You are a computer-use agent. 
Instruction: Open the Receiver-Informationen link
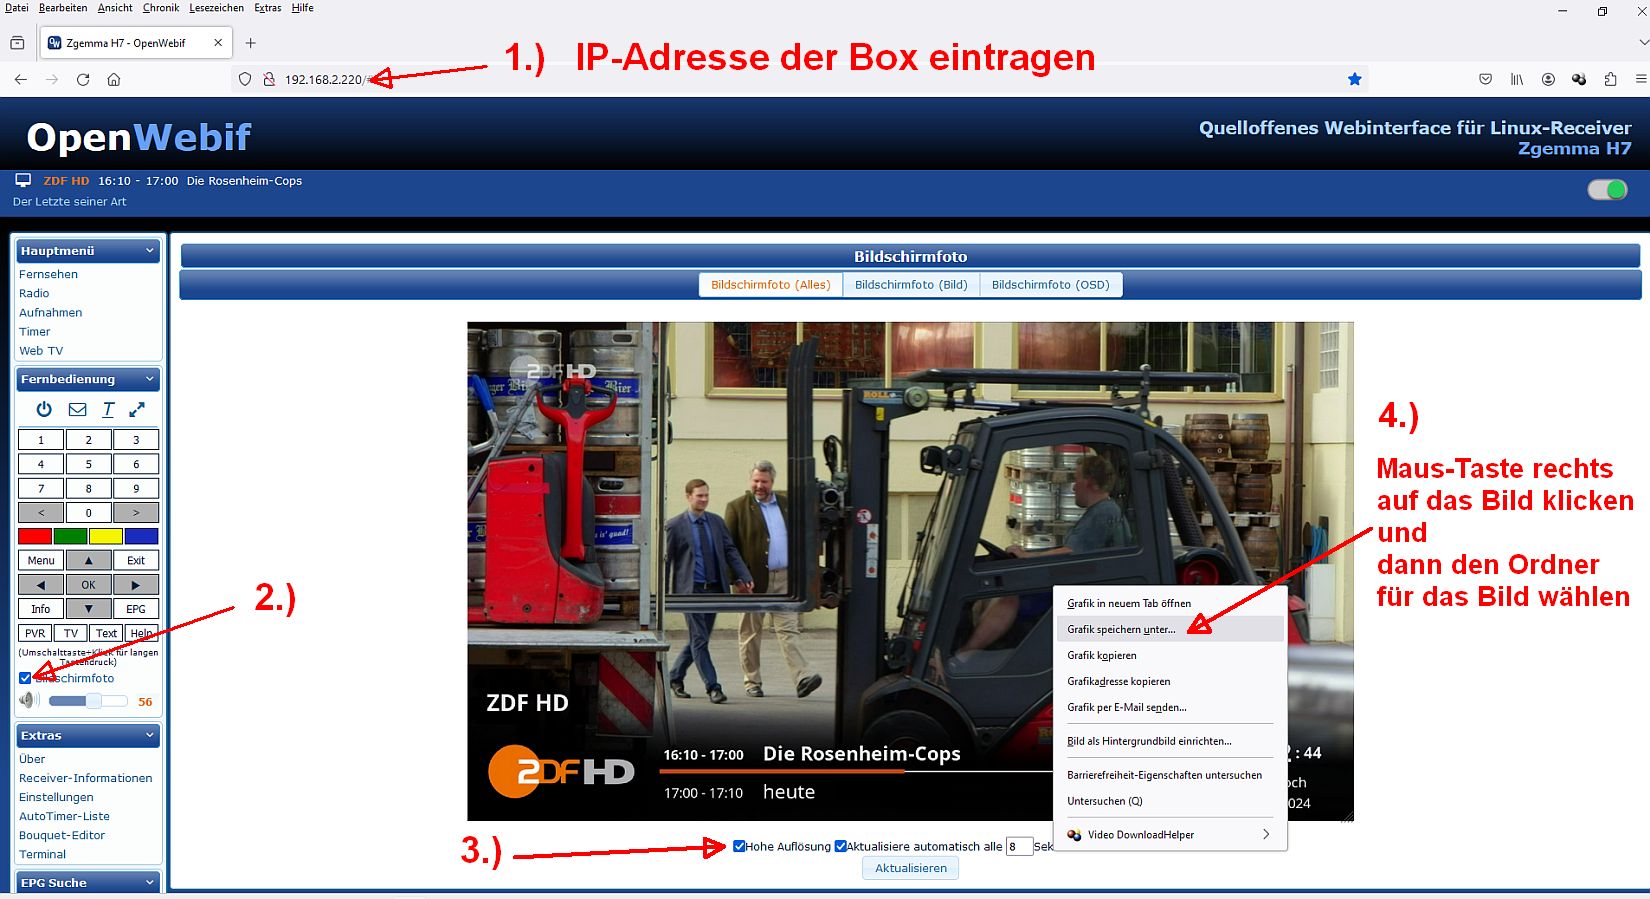(x=86, y=778)
